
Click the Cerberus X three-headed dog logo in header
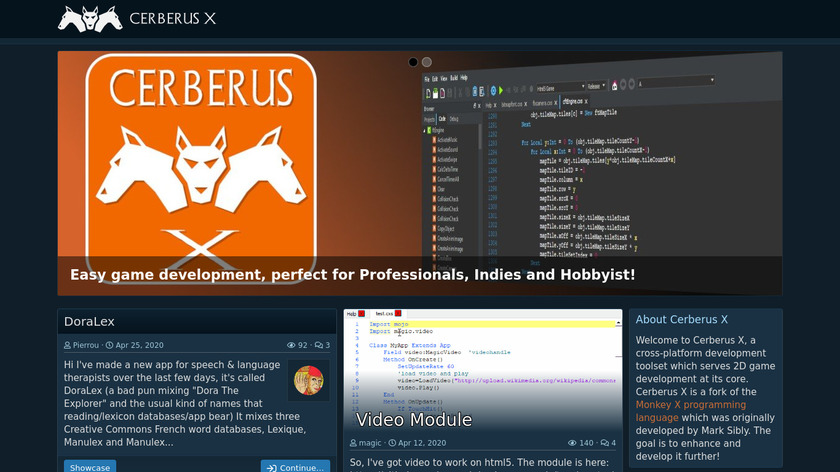[90, 18]
